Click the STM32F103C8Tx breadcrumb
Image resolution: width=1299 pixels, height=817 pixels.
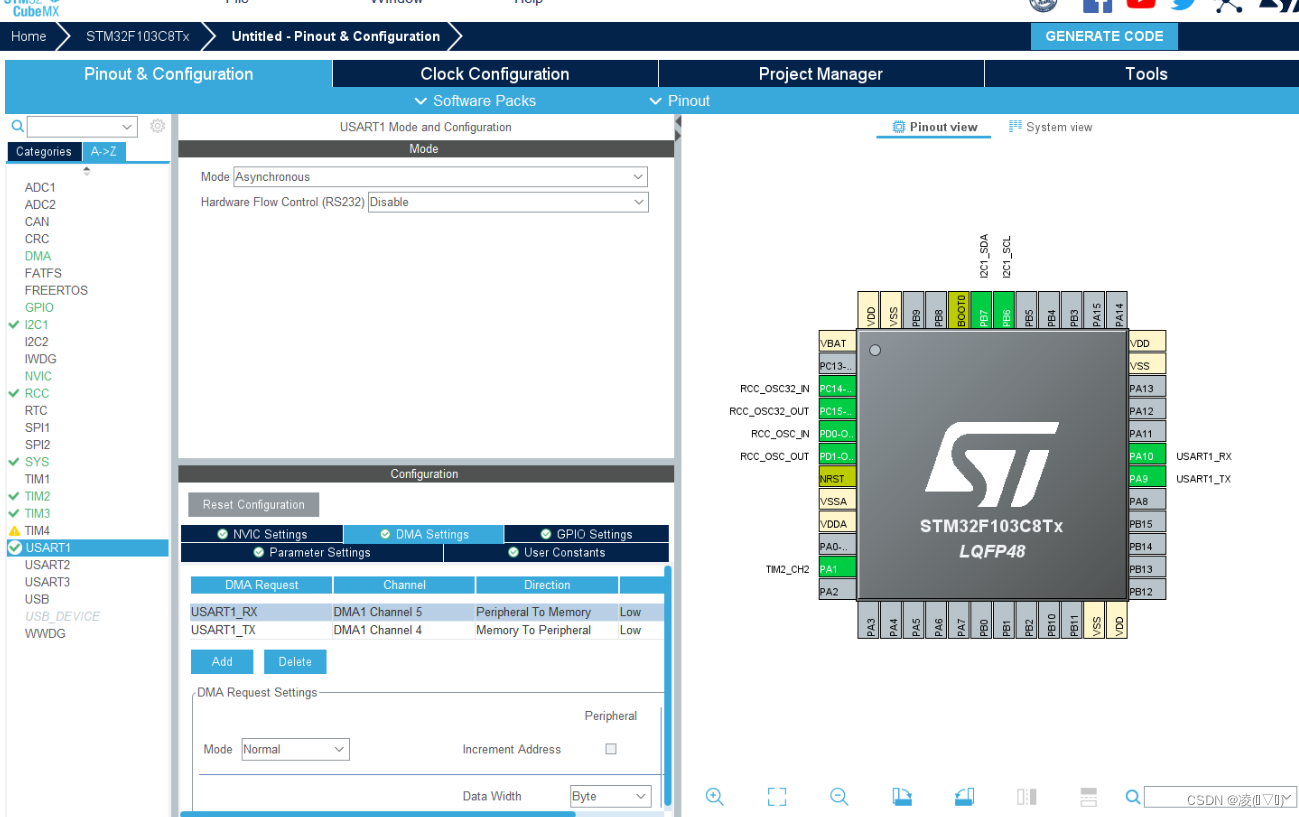click(x=137, y=36)
